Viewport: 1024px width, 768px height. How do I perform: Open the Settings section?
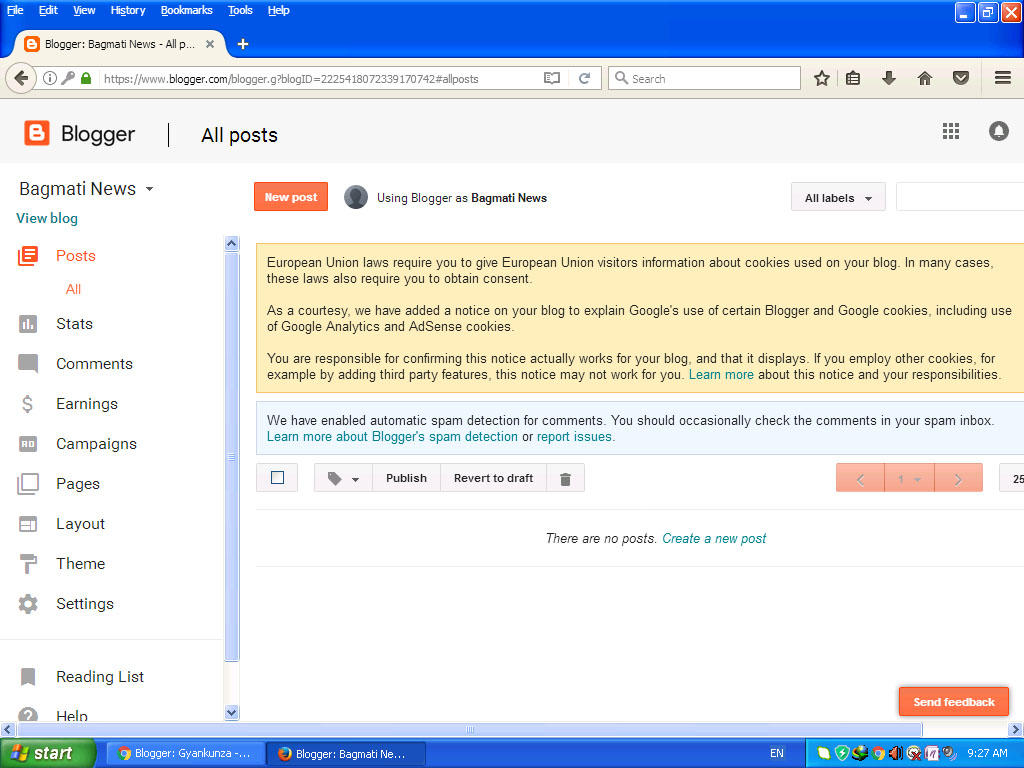(85, 603)
